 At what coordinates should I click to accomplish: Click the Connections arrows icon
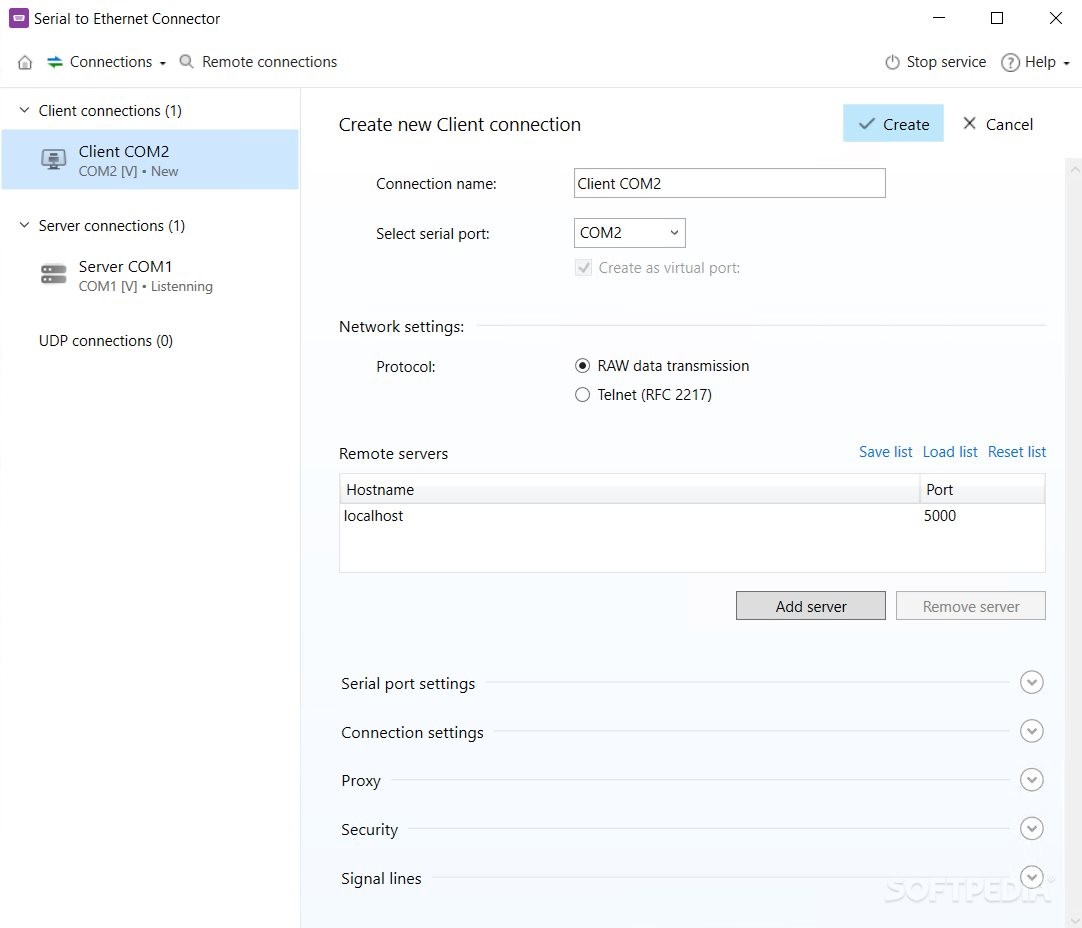pos(55,62)
